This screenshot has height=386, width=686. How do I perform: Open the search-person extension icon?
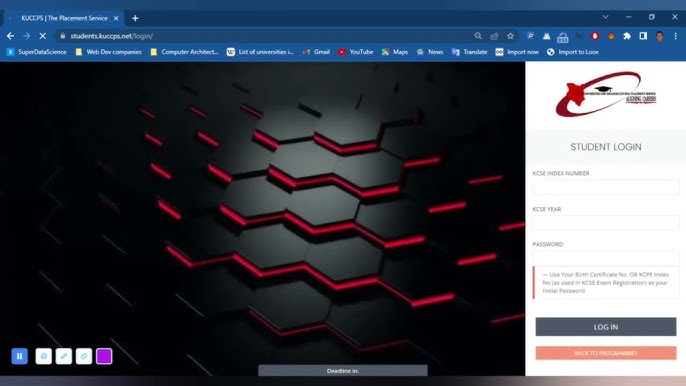coord(530,36)
